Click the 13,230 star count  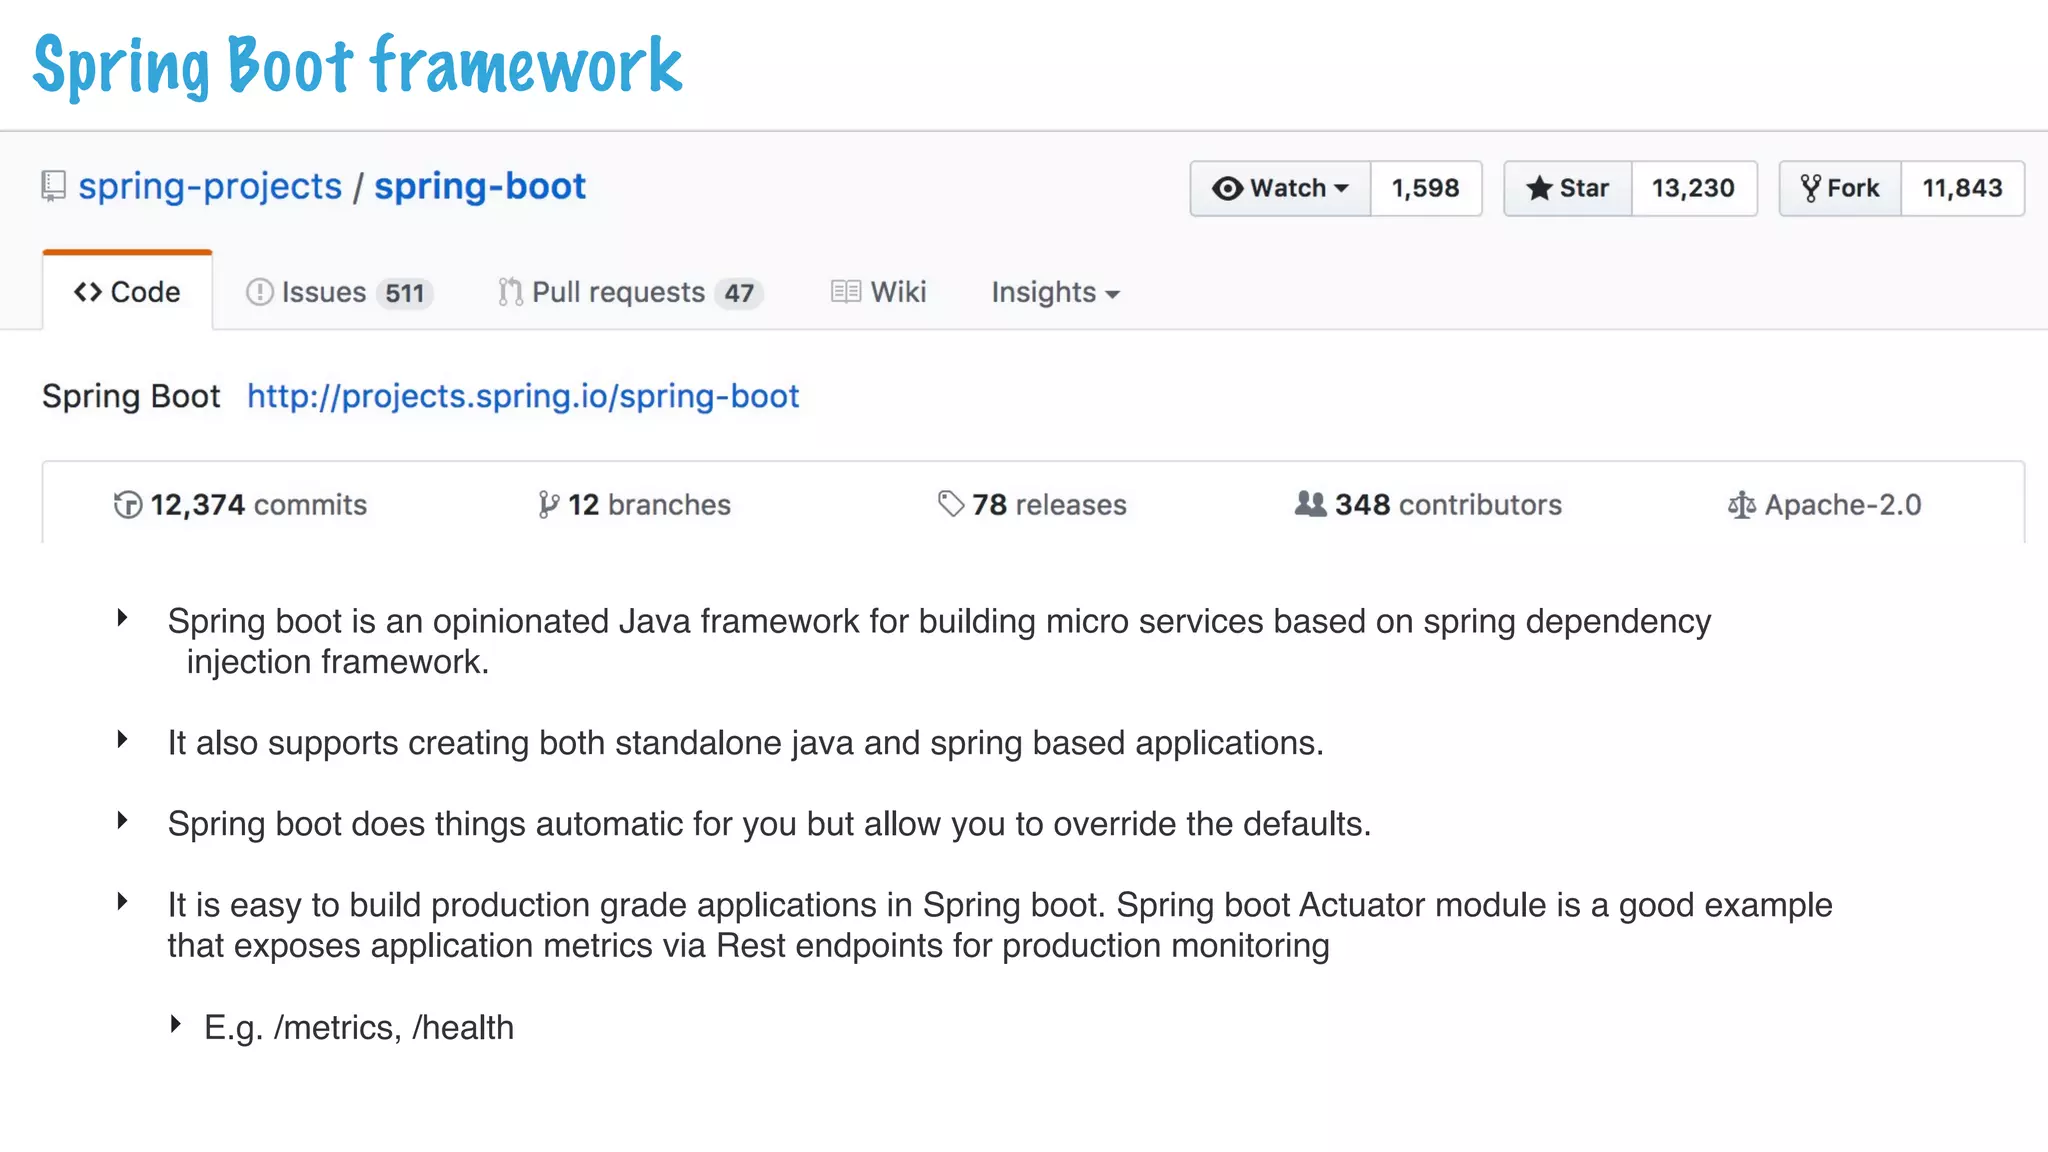pyautogui.click(x=1693, y=188)
